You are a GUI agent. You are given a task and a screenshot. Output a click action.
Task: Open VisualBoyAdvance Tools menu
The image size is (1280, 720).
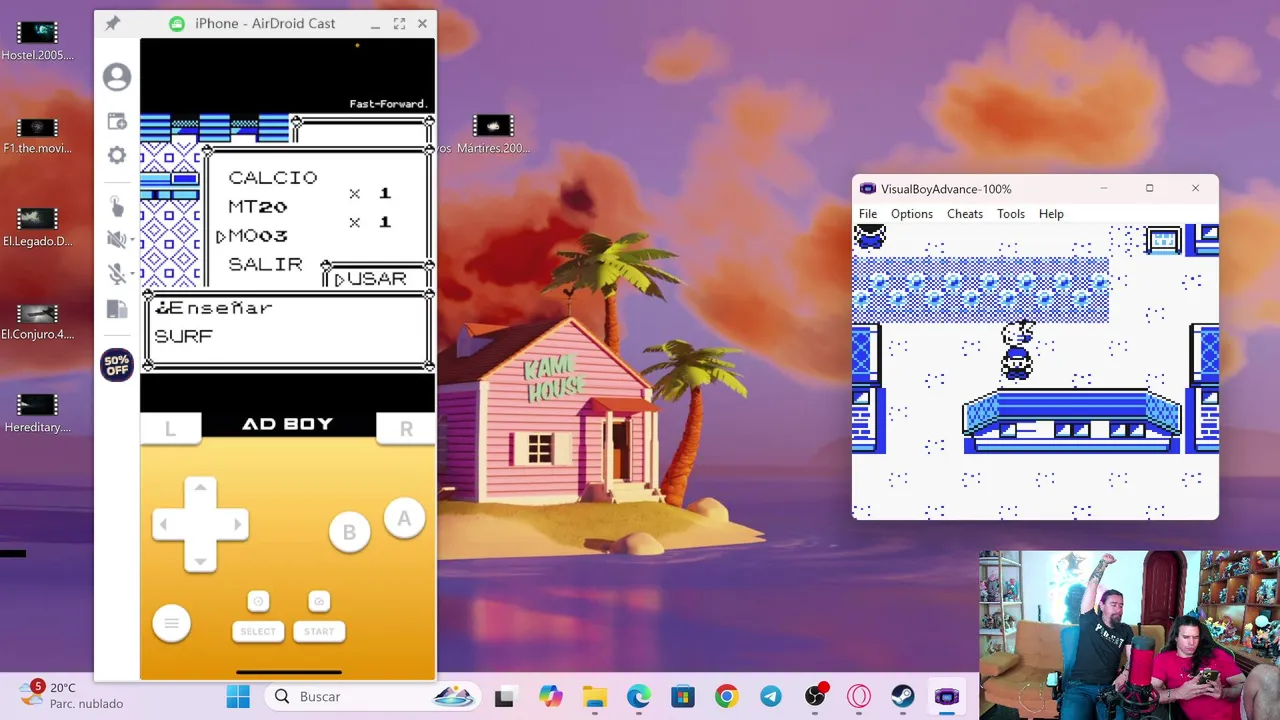tap(1011, 214)
